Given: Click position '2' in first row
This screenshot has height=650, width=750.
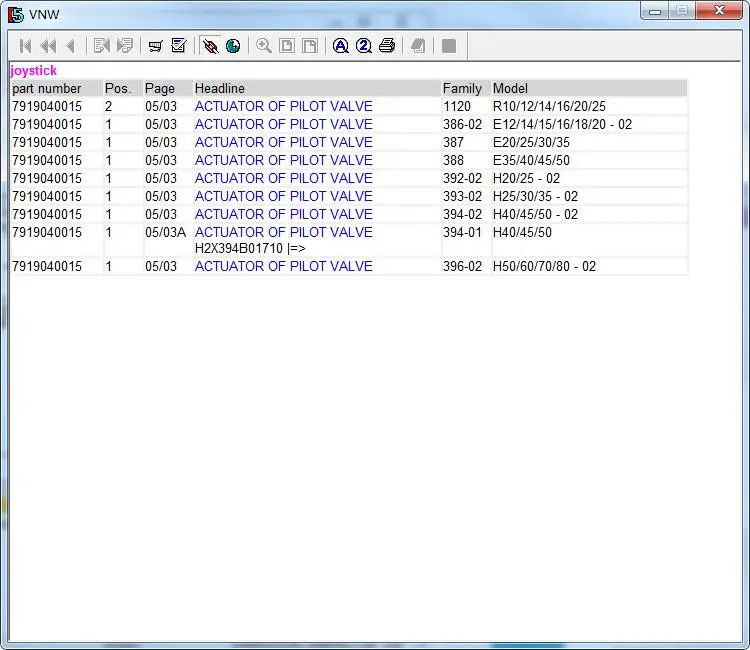Looking at the screenshot, I should click(x=108, y=106).
